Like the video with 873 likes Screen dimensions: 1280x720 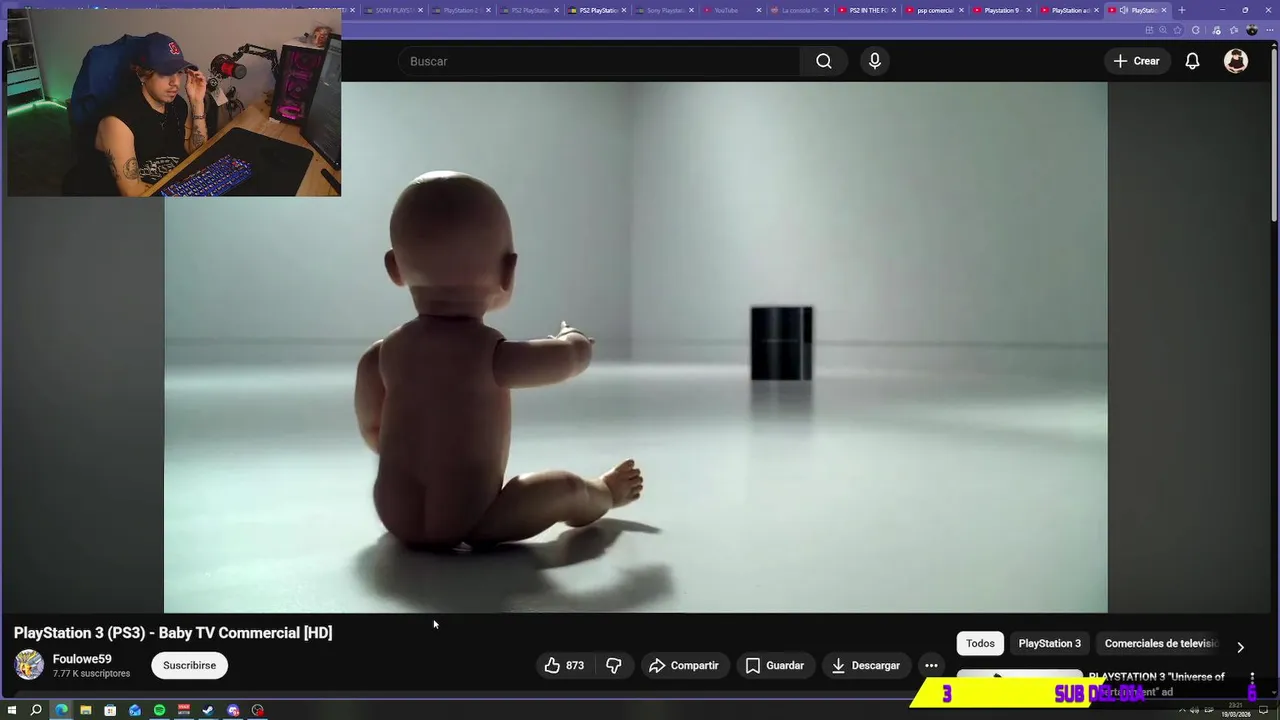565,665
